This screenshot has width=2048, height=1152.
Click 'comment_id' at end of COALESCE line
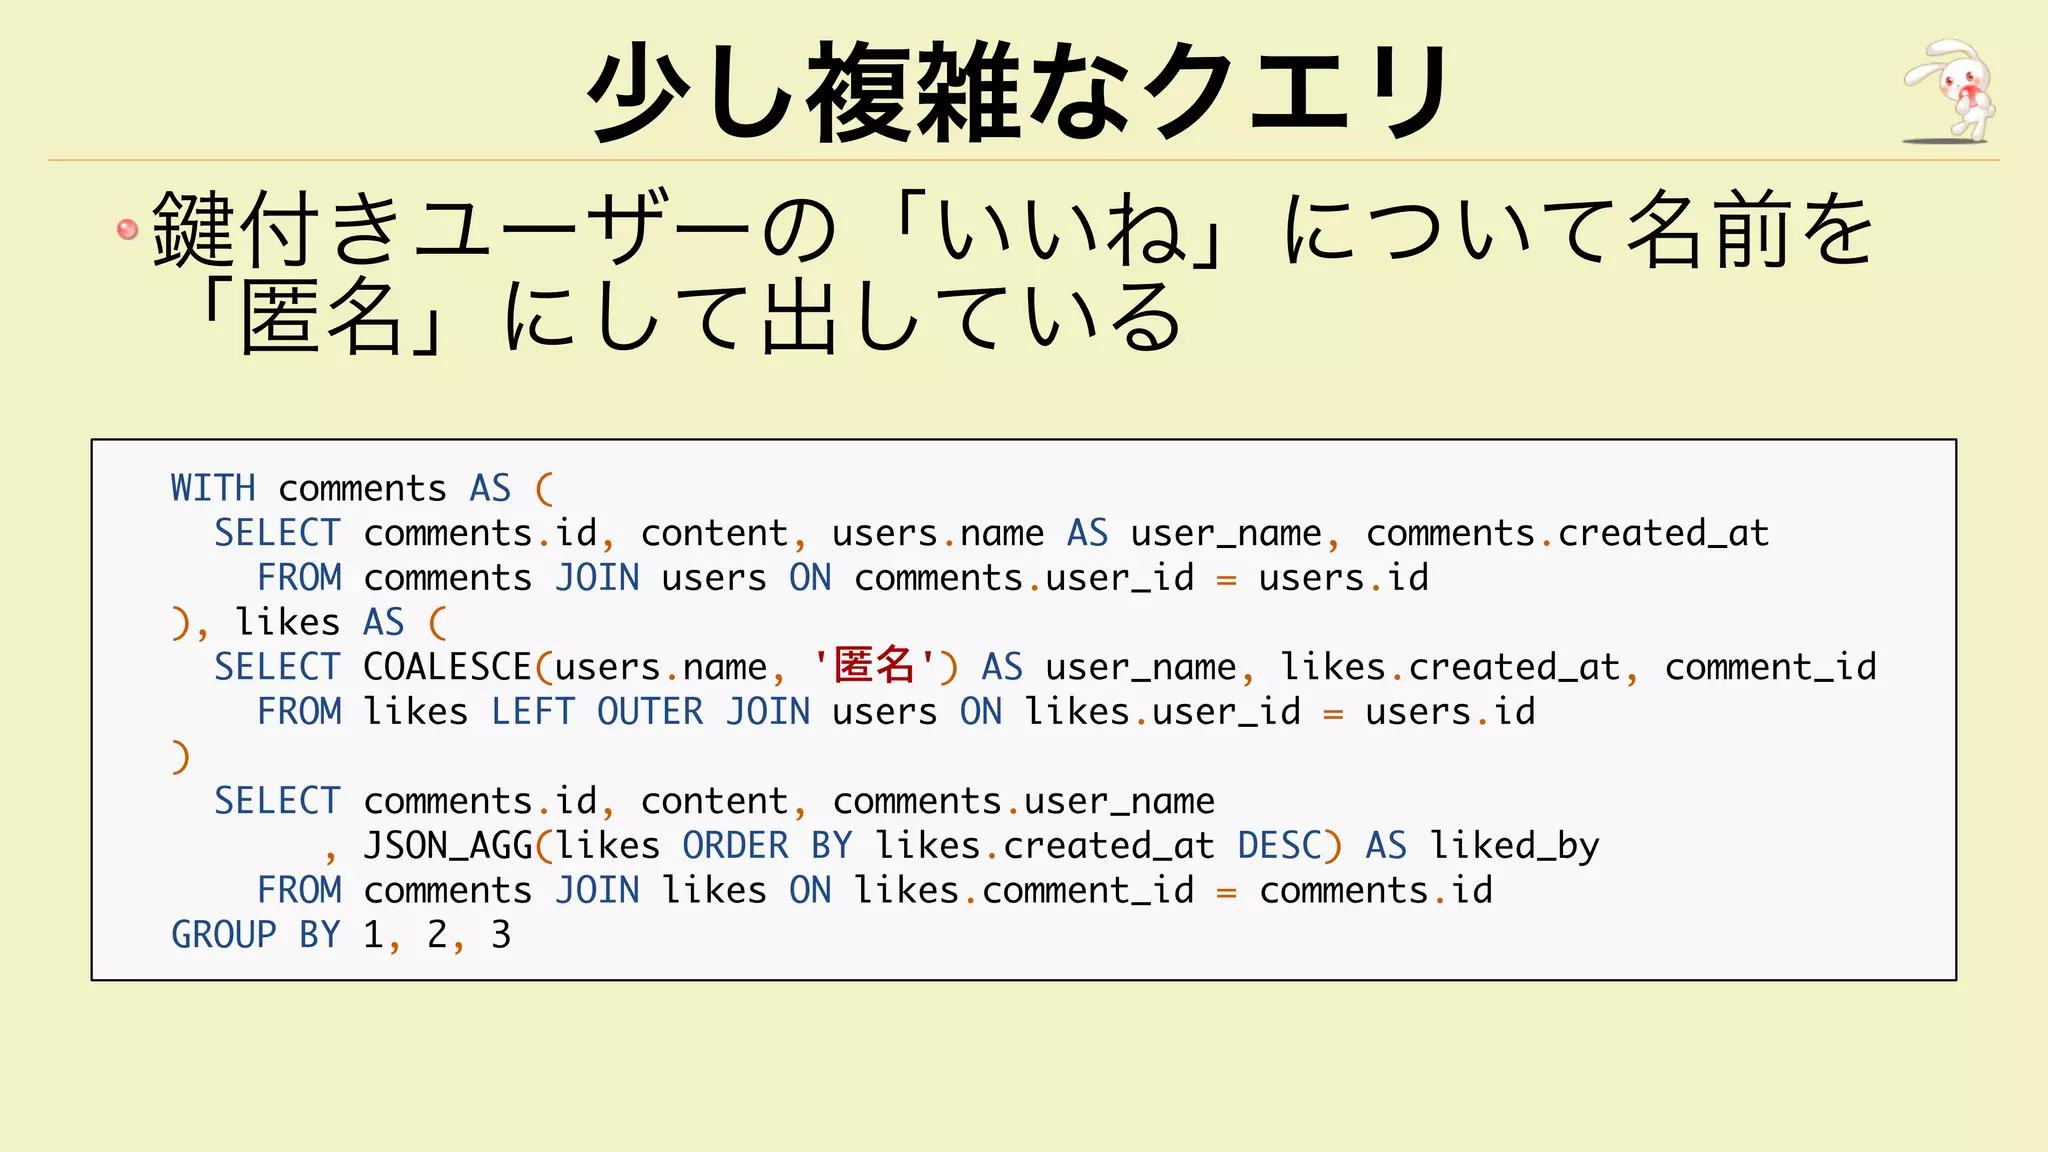tap(1770, 667)
